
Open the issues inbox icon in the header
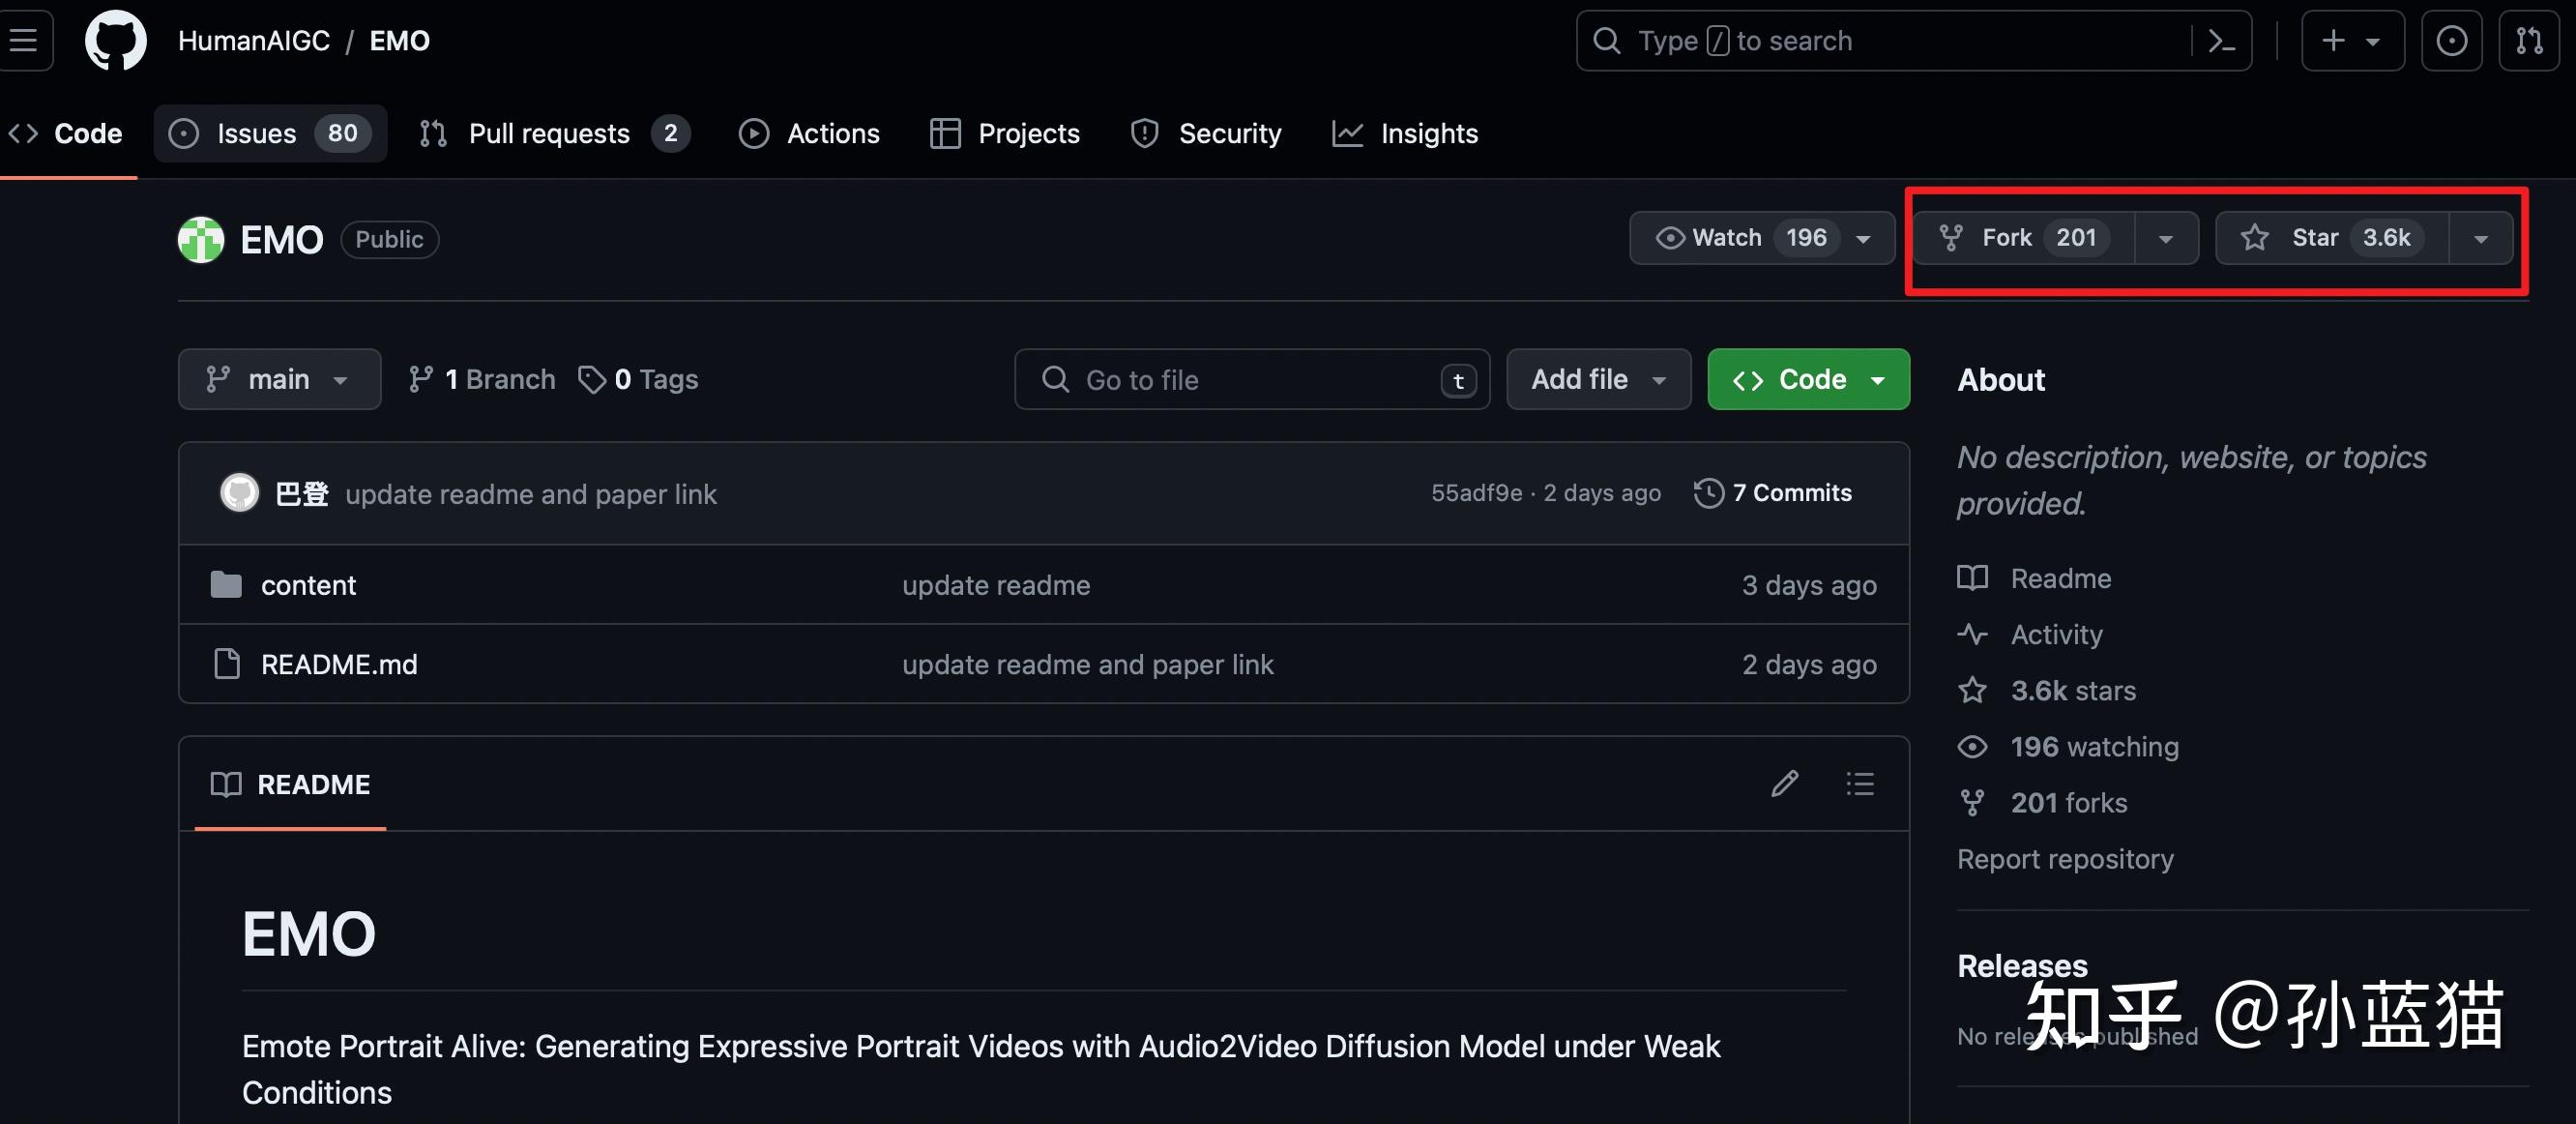pyautogui.click(x=2451, y=41)
